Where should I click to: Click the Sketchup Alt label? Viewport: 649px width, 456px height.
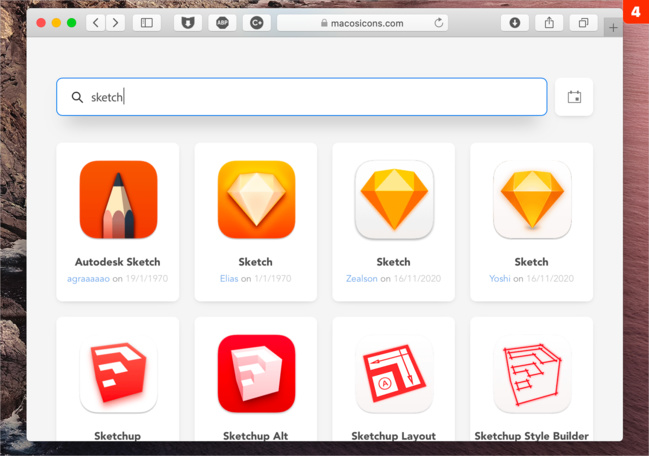255,436
